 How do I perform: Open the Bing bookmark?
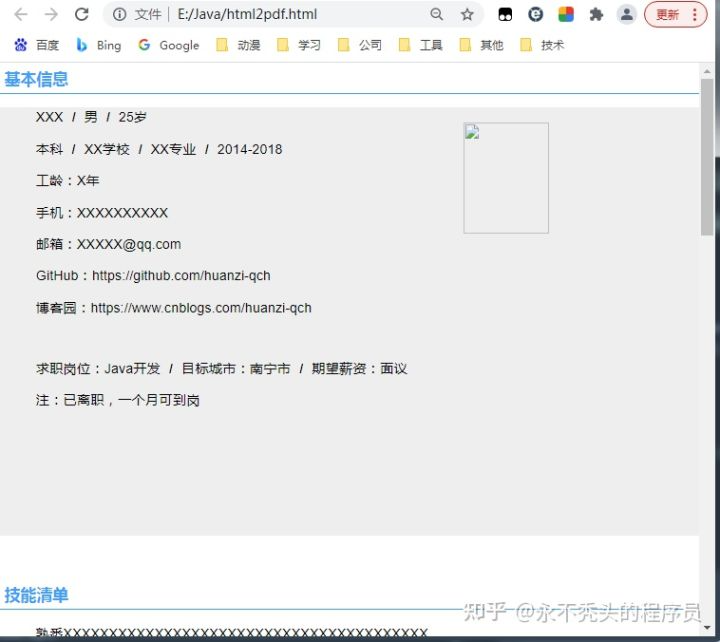click(x=99, y=45)
